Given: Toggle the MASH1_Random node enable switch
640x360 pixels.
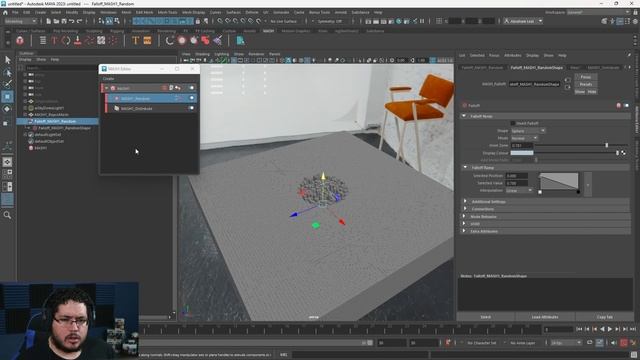Looking at the screenshot, I should (x=191, y=98).
